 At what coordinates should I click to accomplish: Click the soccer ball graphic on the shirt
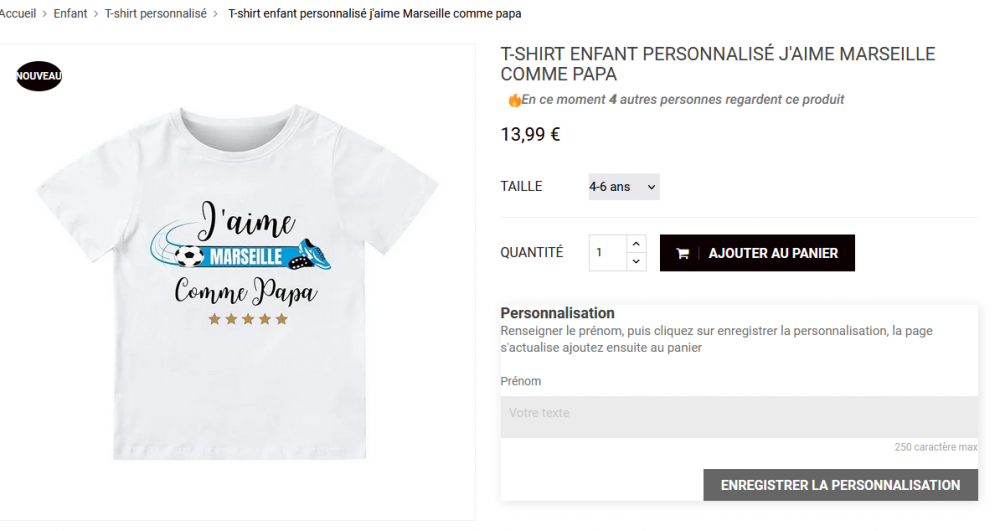point(189,256)
